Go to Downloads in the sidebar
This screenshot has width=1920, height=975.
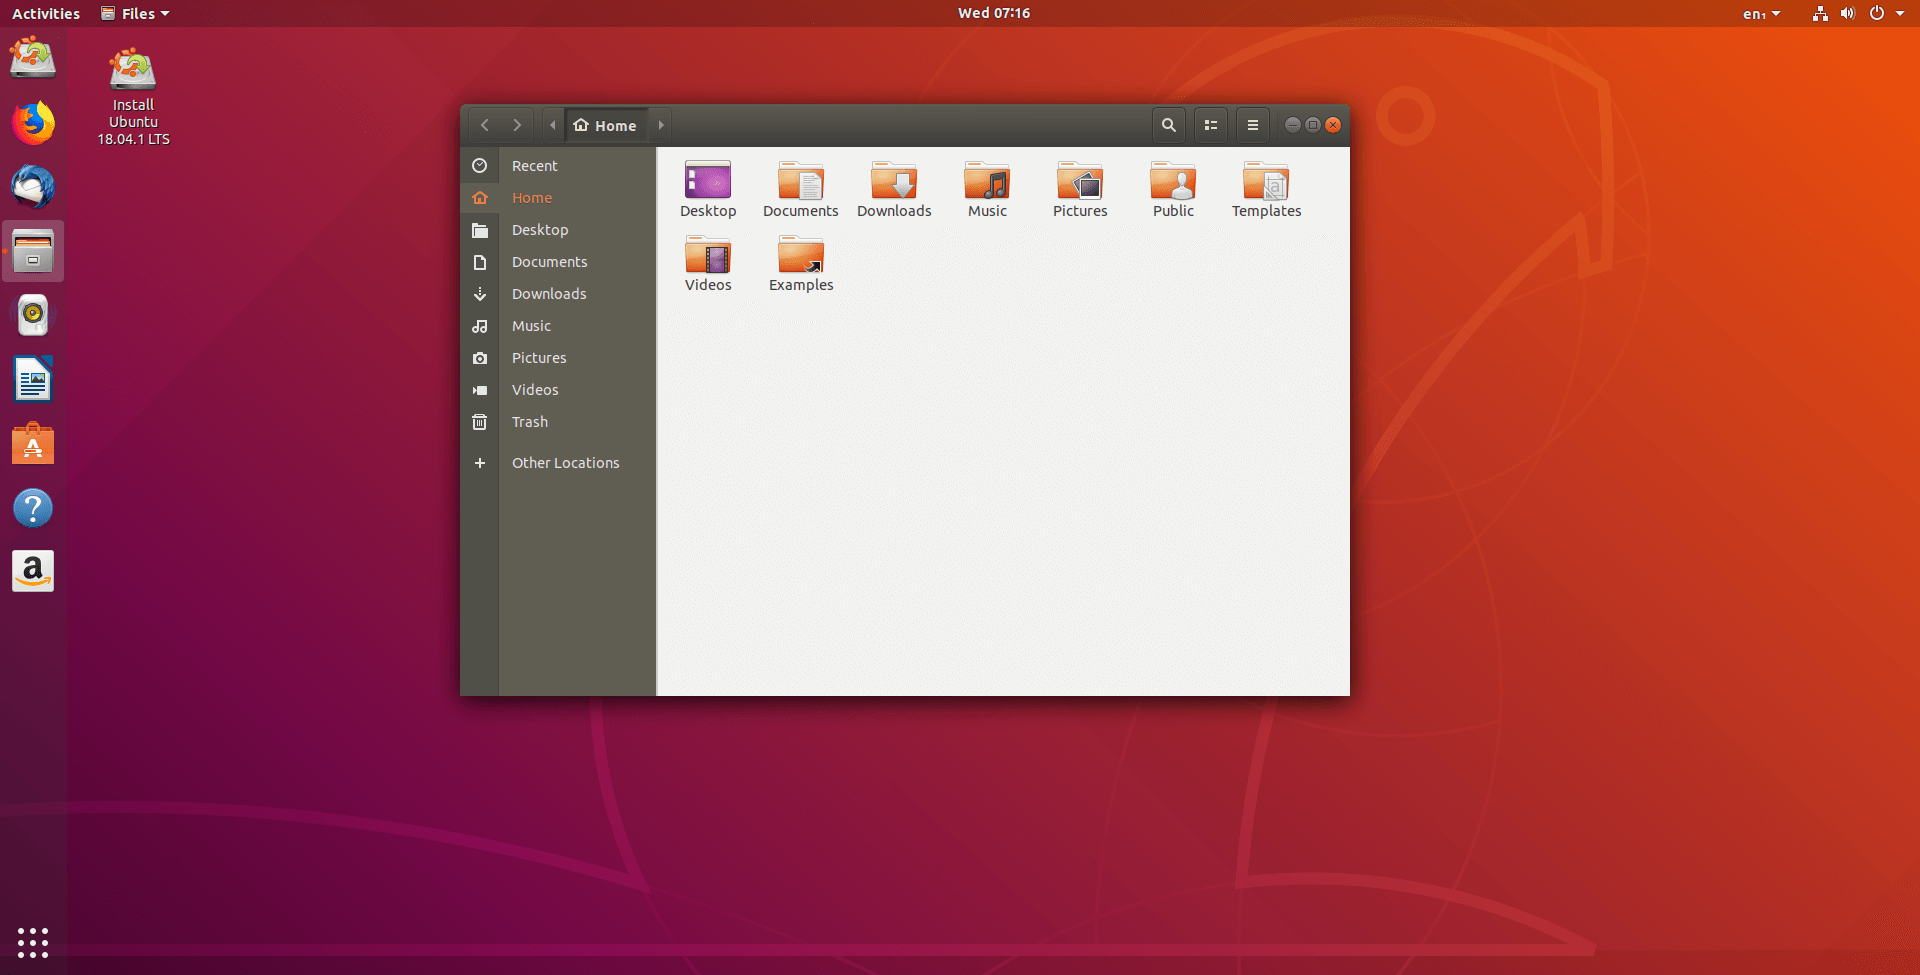coord(558,294)
